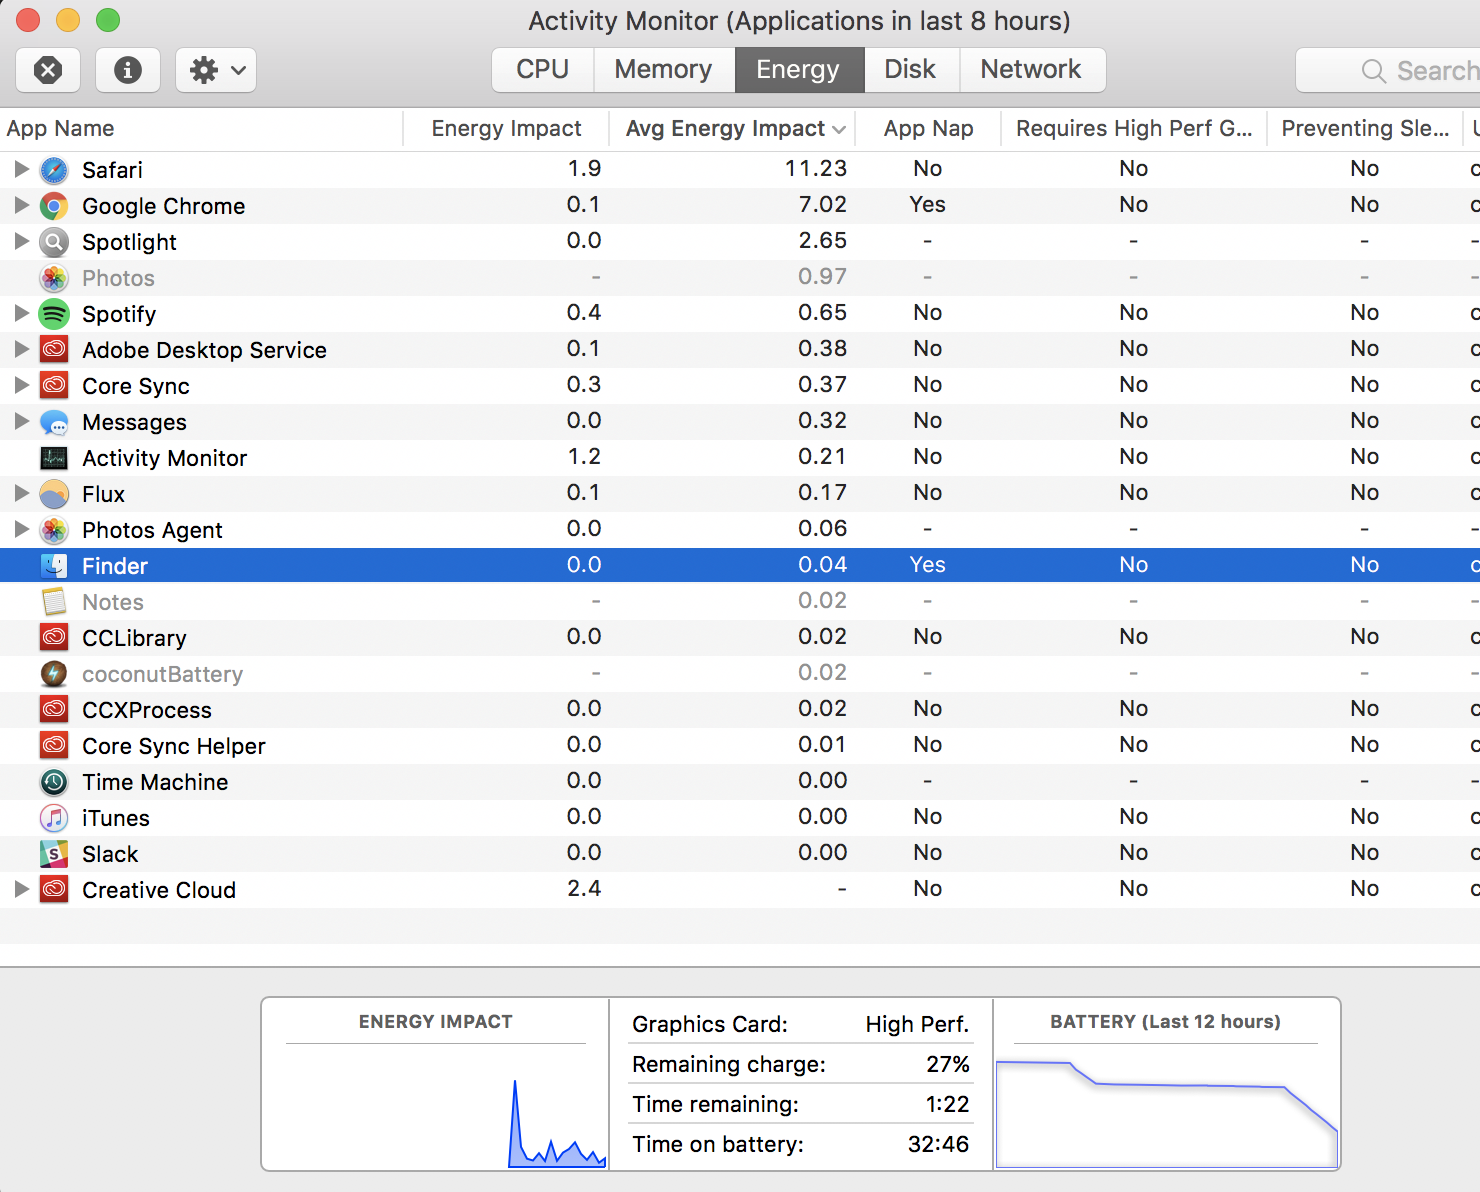Select the Safari row by its name
The image size is (1480, 1192).
(x=112, y=170)
